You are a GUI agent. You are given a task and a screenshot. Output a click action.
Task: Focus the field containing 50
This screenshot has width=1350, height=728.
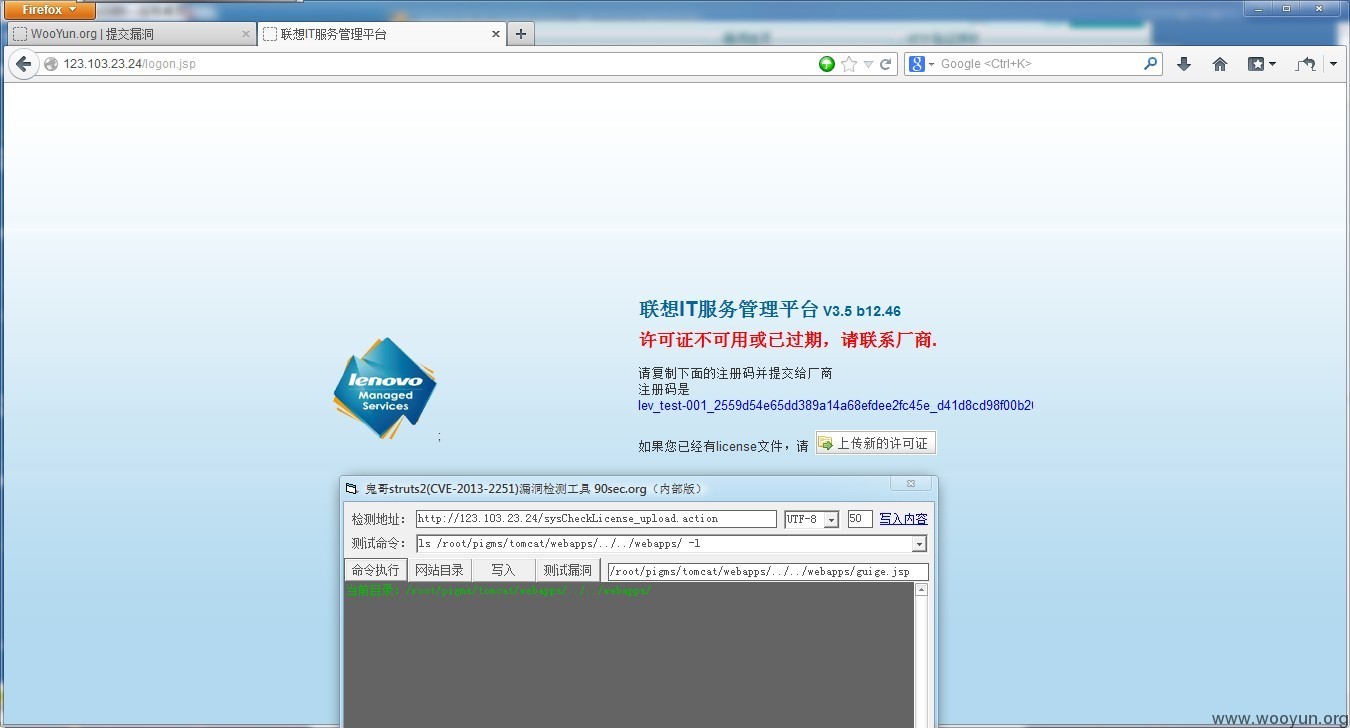click(x=860, y=519)
